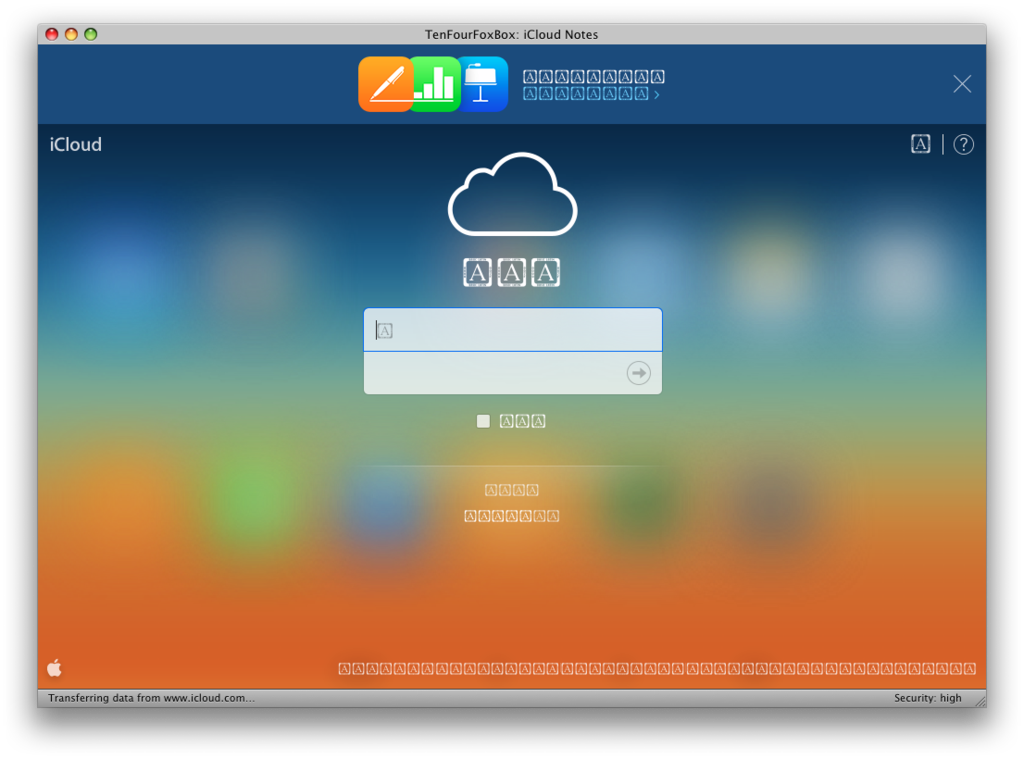Click the "Transferring data from www.icloud.com" status
Image resolution: width=1024 pixels, height=759 pixels.
click(152, 698)
